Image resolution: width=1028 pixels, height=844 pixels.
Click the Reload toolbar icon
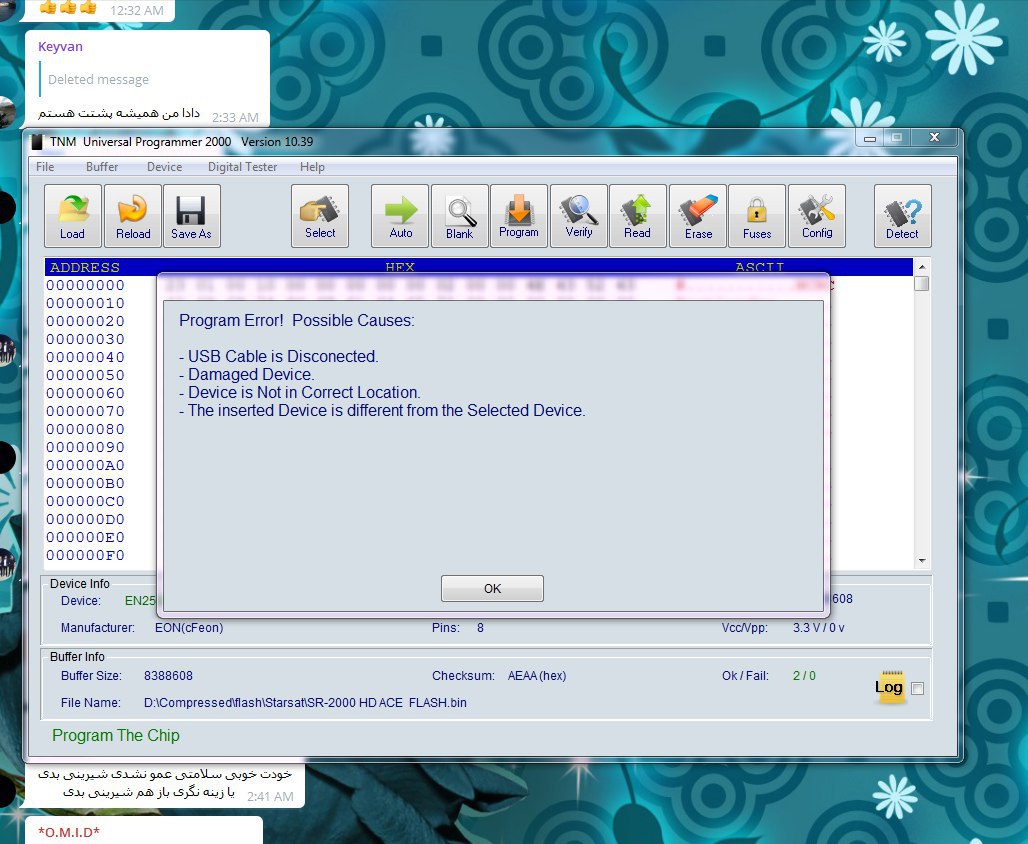click(x=133, y=216)
